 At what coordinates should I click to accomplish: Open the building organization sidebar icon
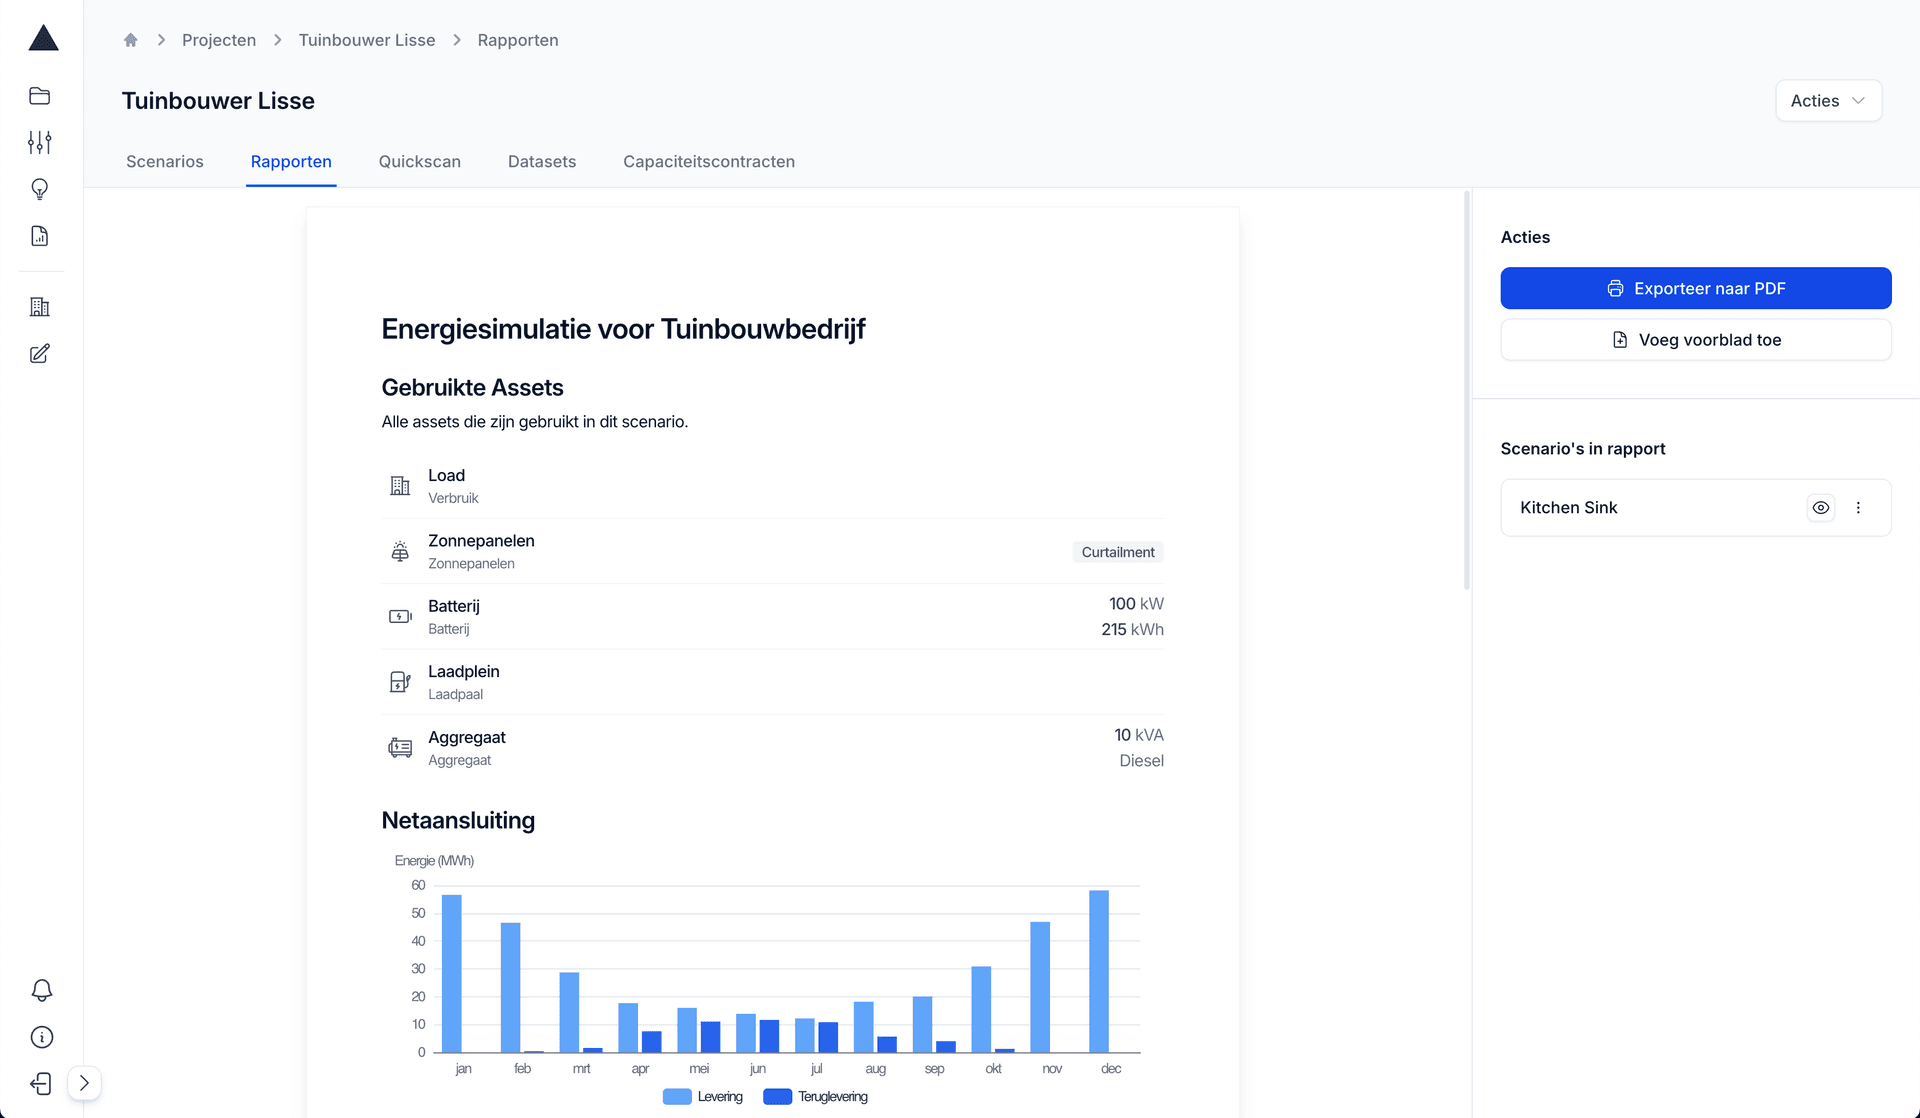(x=40, y=307)
